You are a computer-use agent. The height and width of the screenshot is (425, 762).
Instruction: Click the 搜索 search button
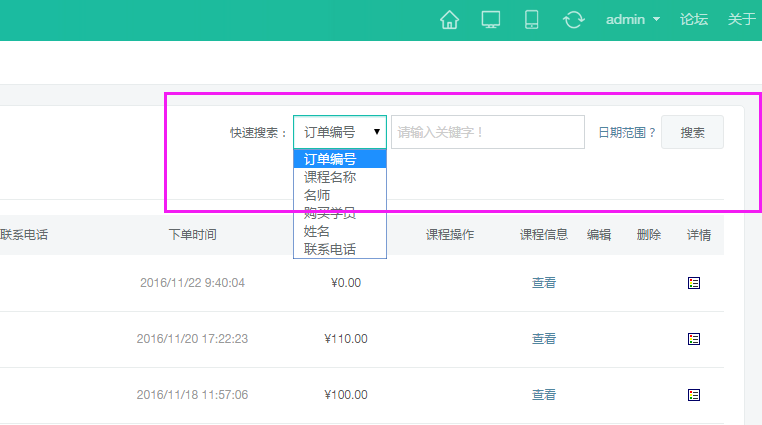tap(692, 132)
